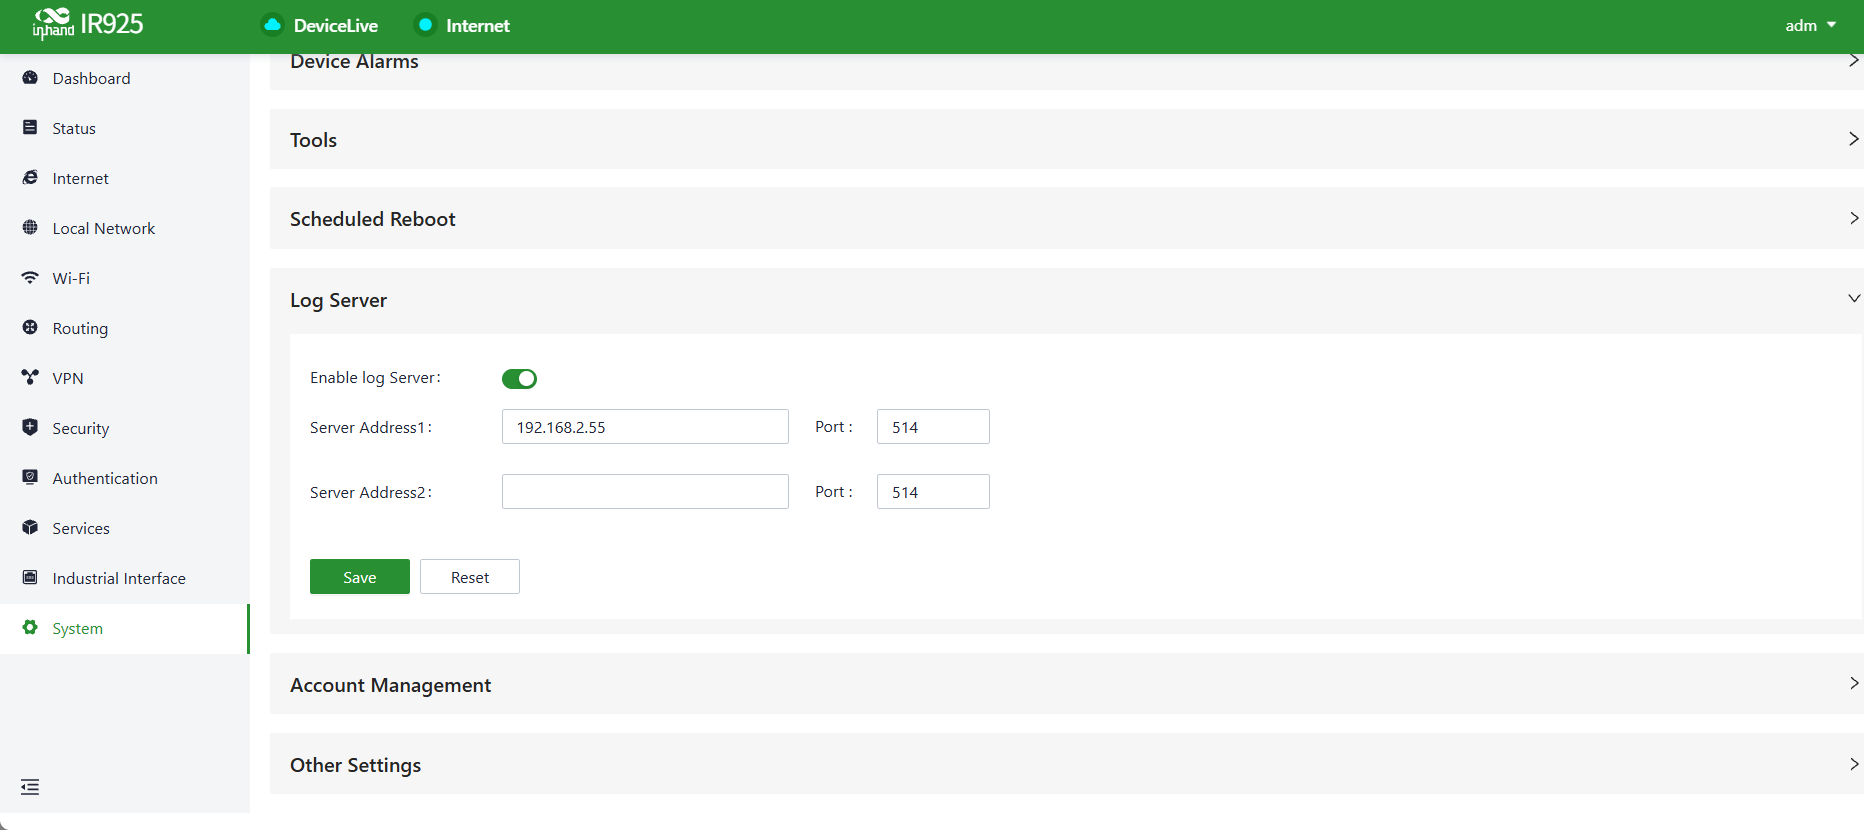Expand the Account Management section chevron
Image resolution: width=1864 pixels, height=830 pixels.
click(1853, 683)
